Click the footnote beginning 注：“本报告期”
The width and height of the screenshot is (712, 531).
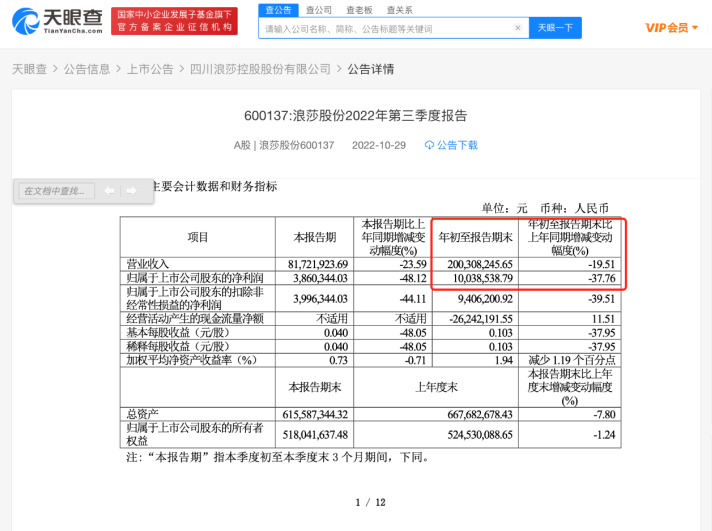277,457
